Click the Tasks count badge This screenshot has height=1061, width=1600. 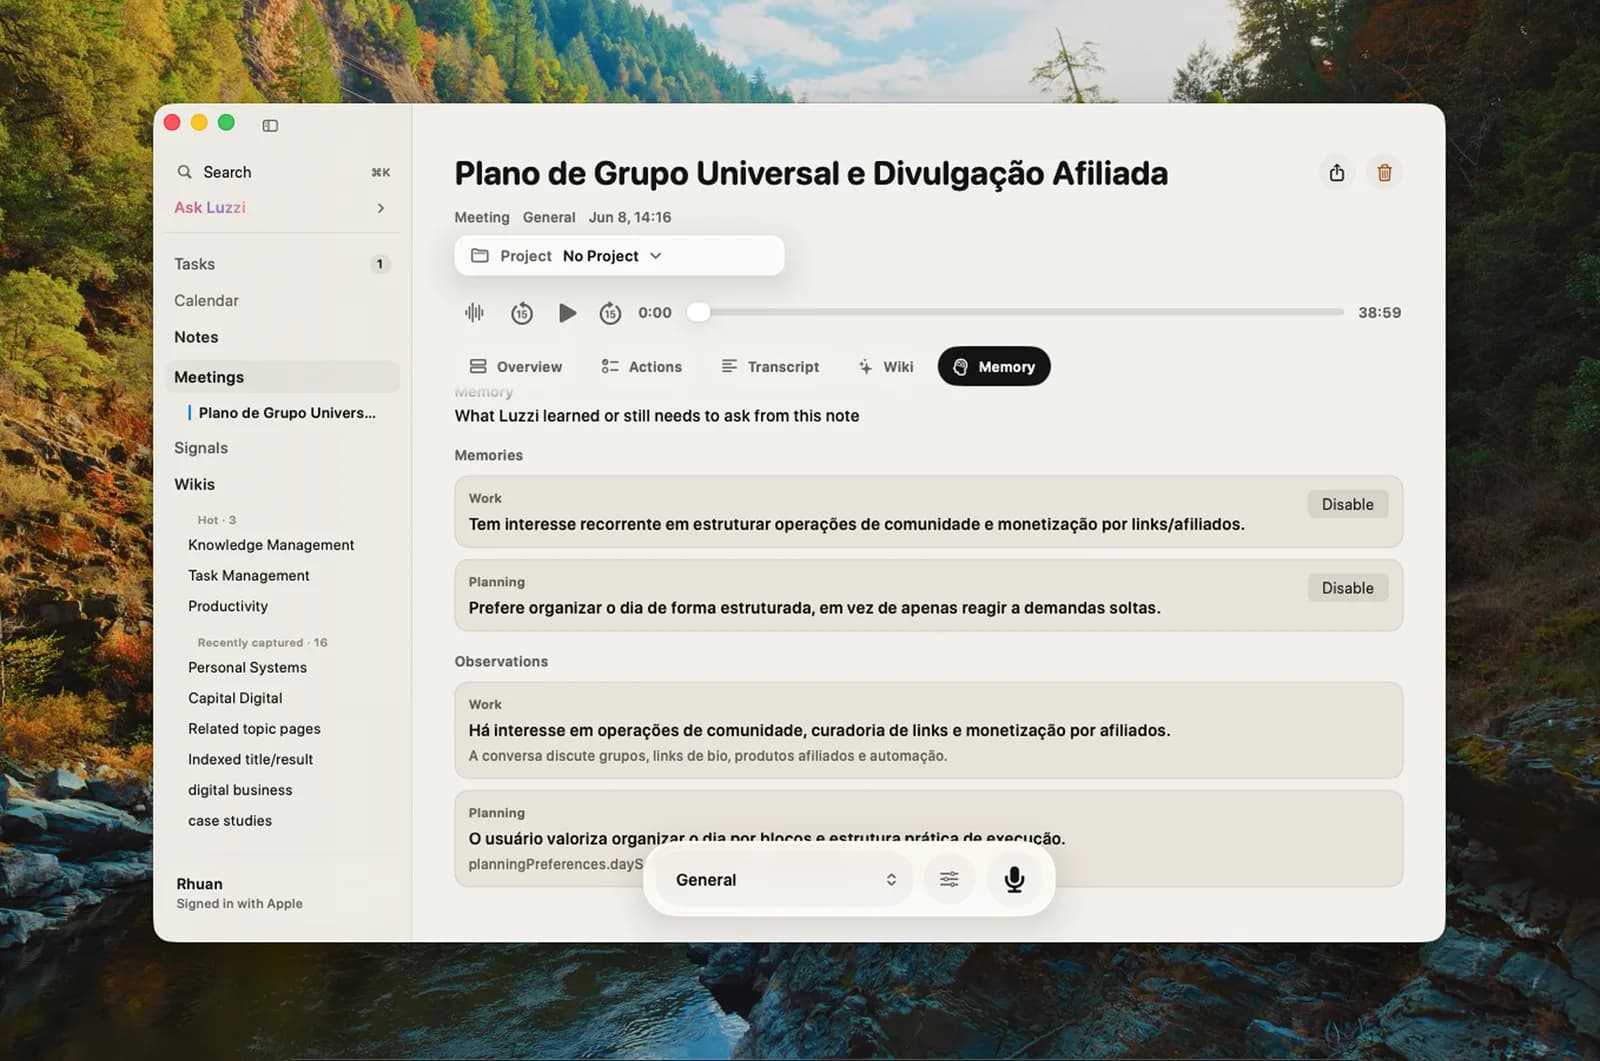point(380,264)
